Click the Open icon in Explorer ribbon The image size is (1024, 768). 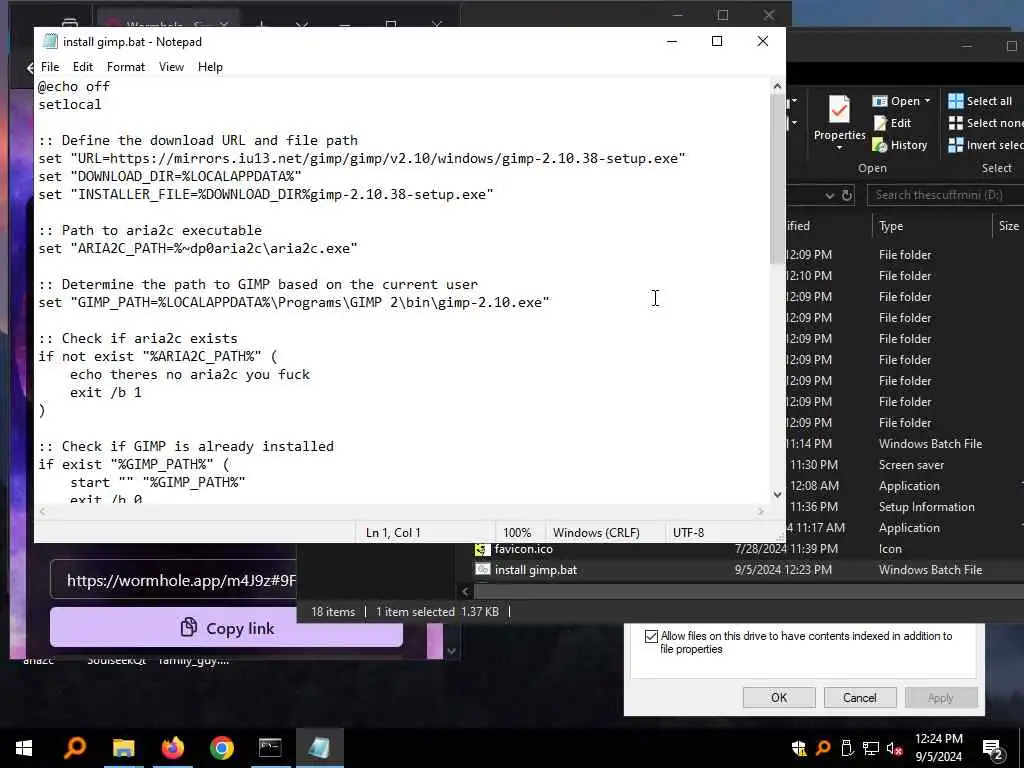point(880,101)
